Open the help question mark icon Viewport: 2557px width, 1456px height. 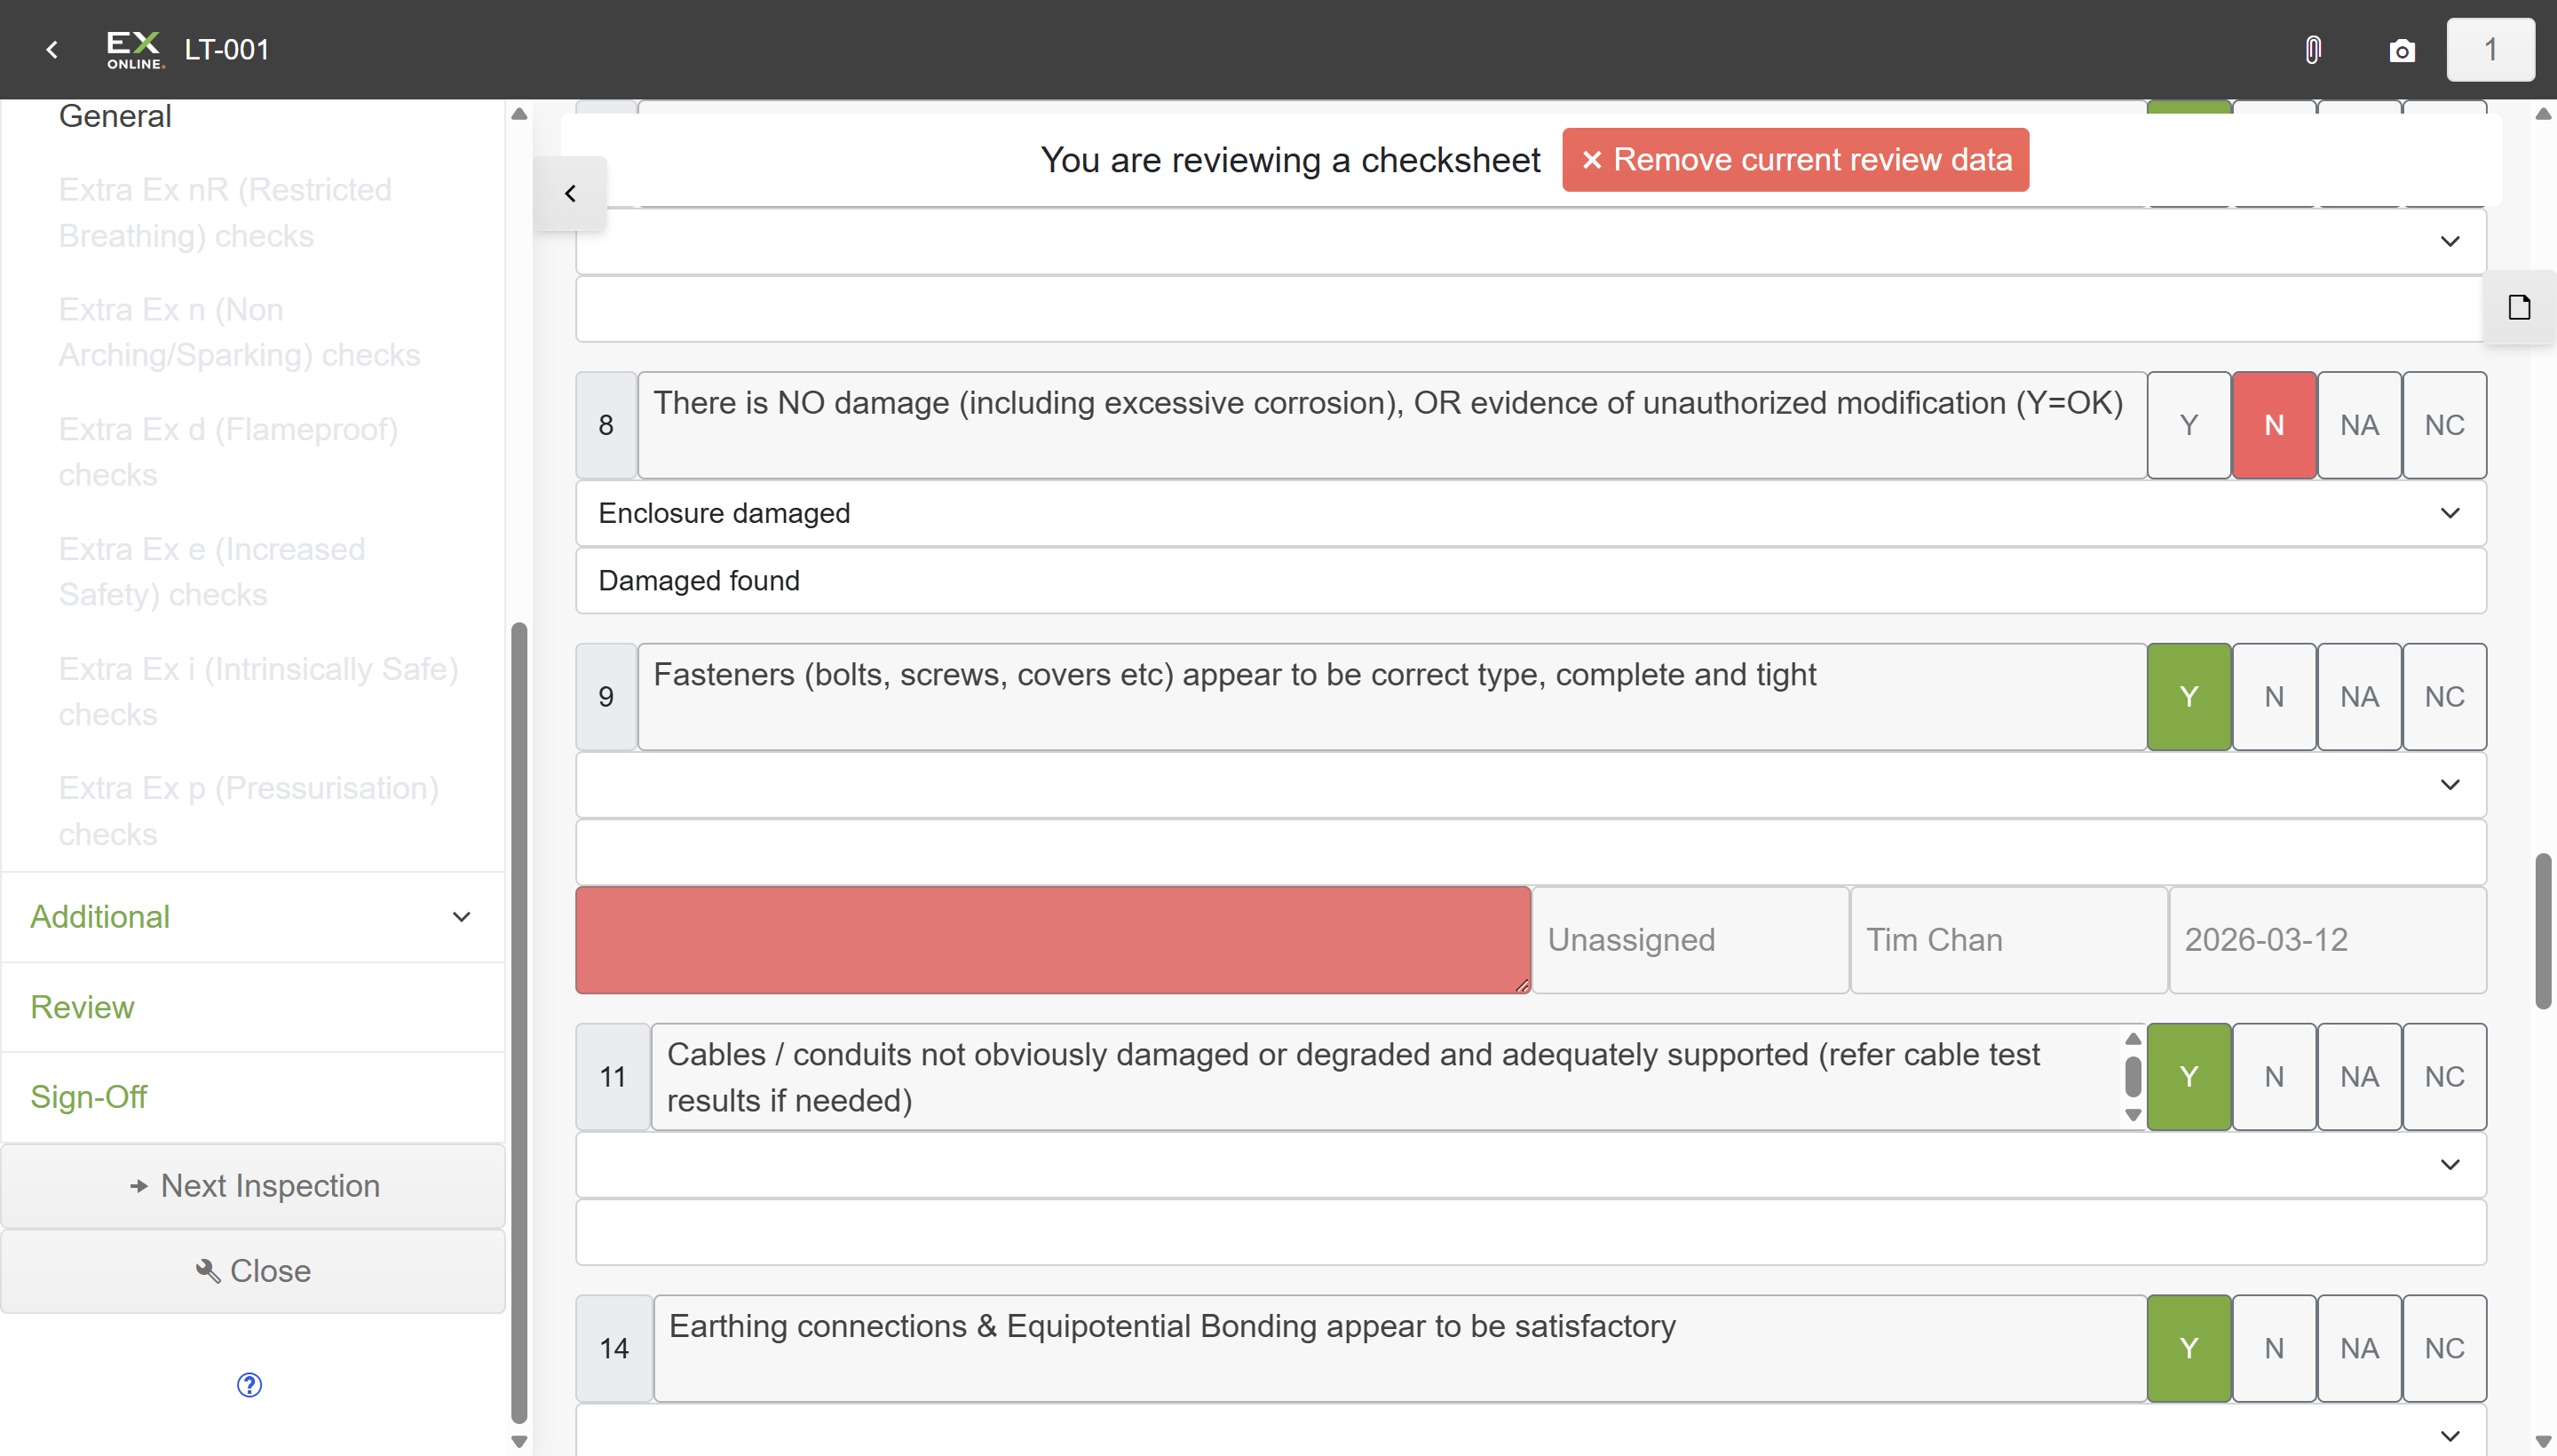[x=249, y=1384]
